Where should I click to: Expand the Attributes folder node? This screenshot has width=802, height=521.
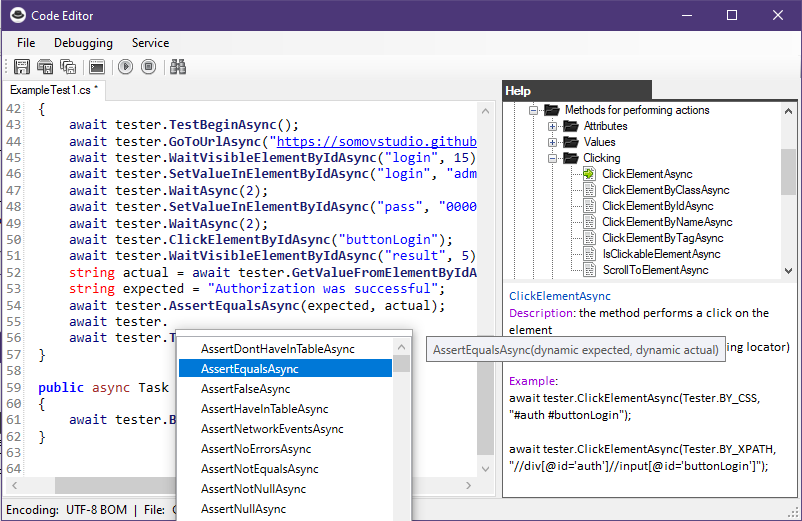552,126
